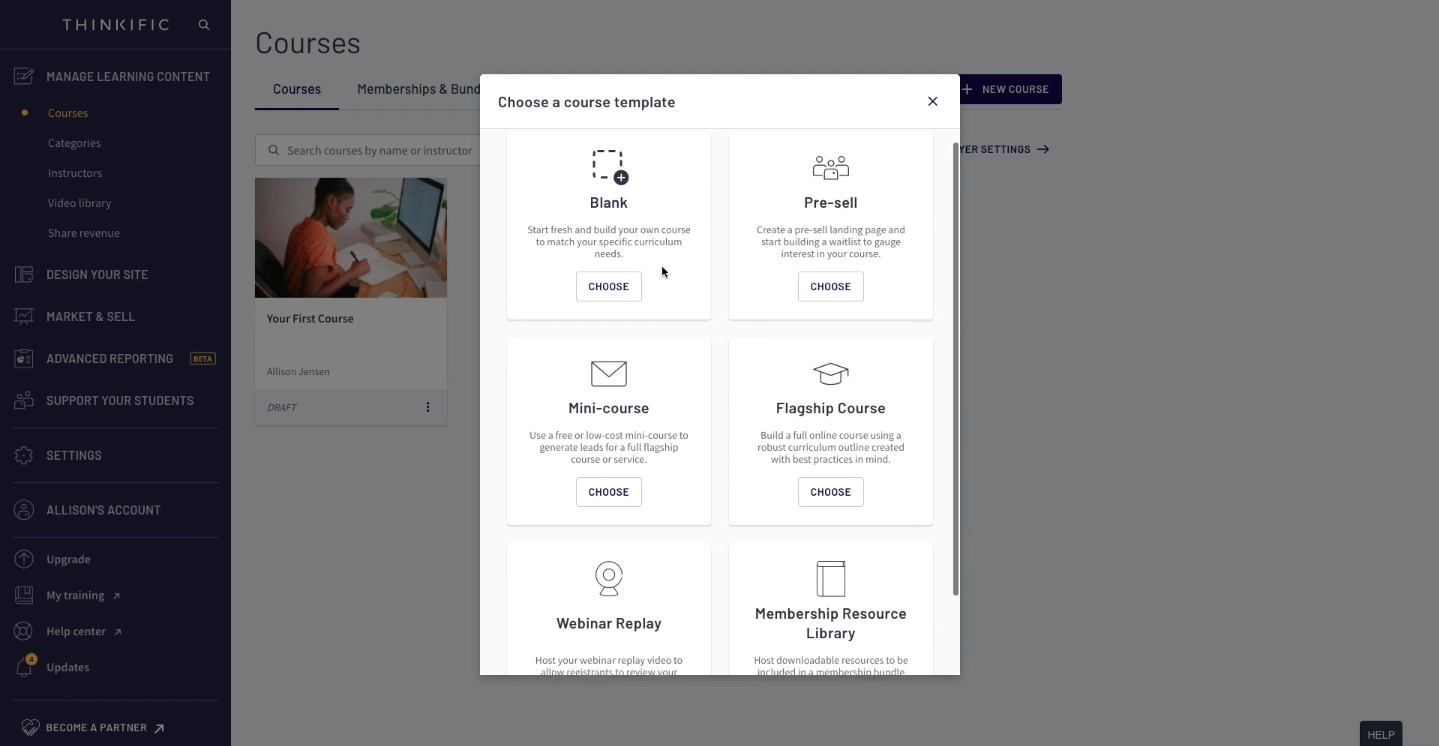Viewport: 1439px width, 746px height.
Task: Switch to Memberships & Bundles tab
Action: (418, 89)
